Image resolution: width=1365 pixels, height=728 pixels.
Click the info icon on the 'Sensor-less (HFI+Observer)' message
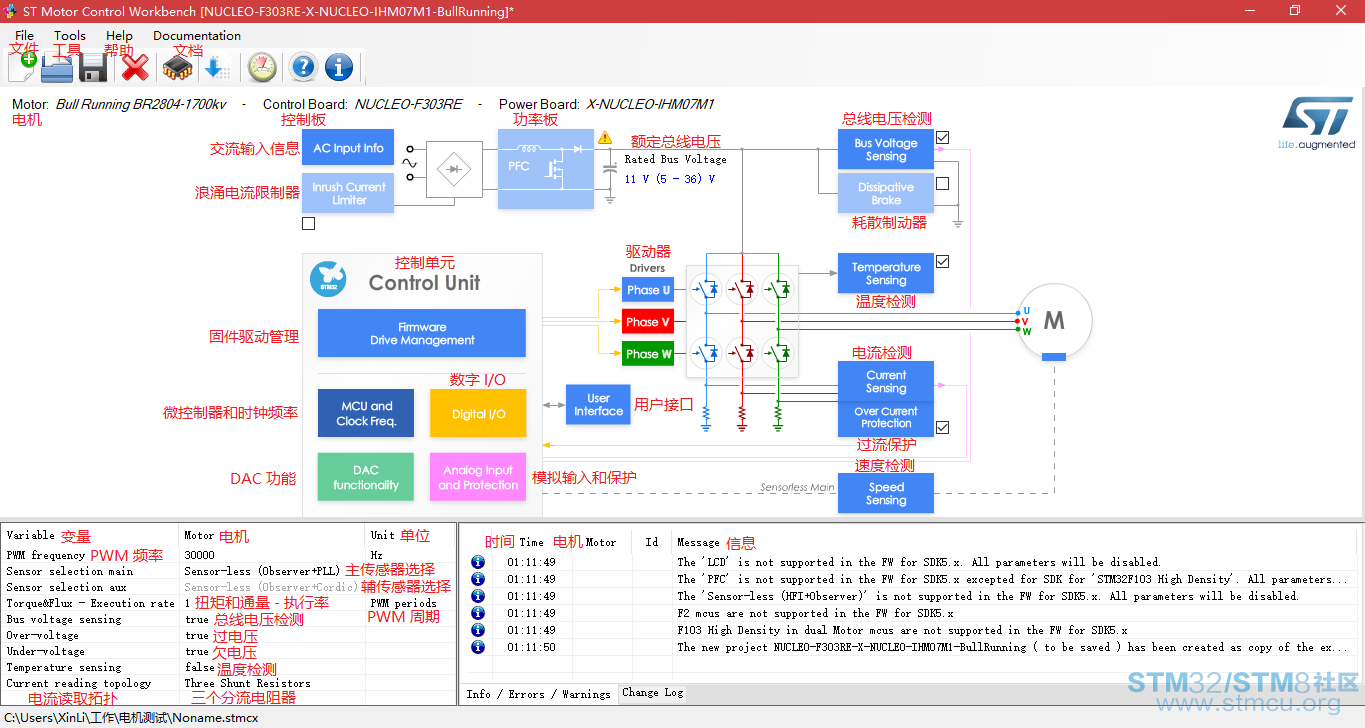478,596
